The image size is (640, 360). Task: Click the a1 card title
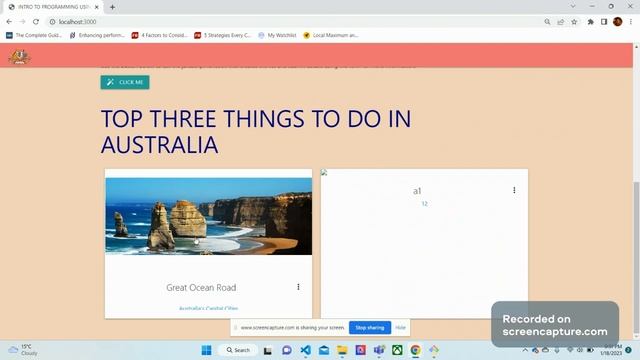[417, 191]
